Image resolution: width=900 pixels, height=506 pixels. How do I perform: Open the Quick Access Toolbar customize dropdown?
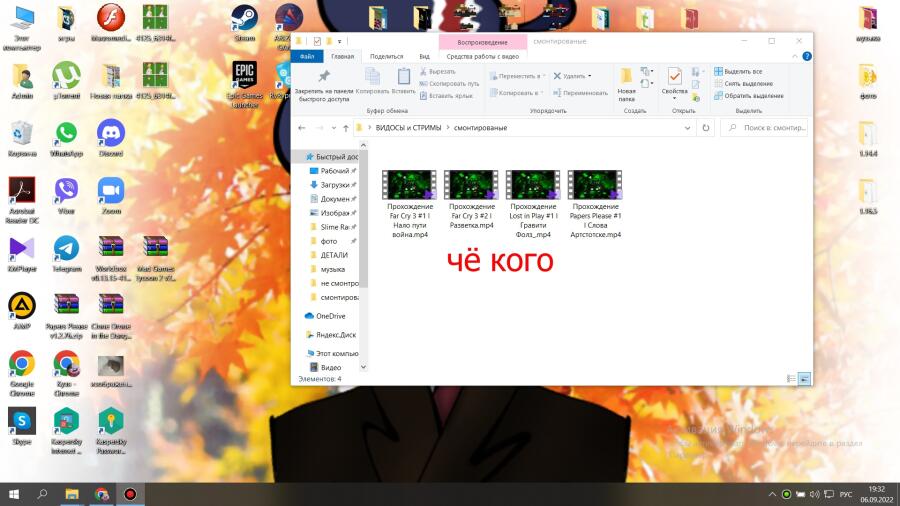339,41
